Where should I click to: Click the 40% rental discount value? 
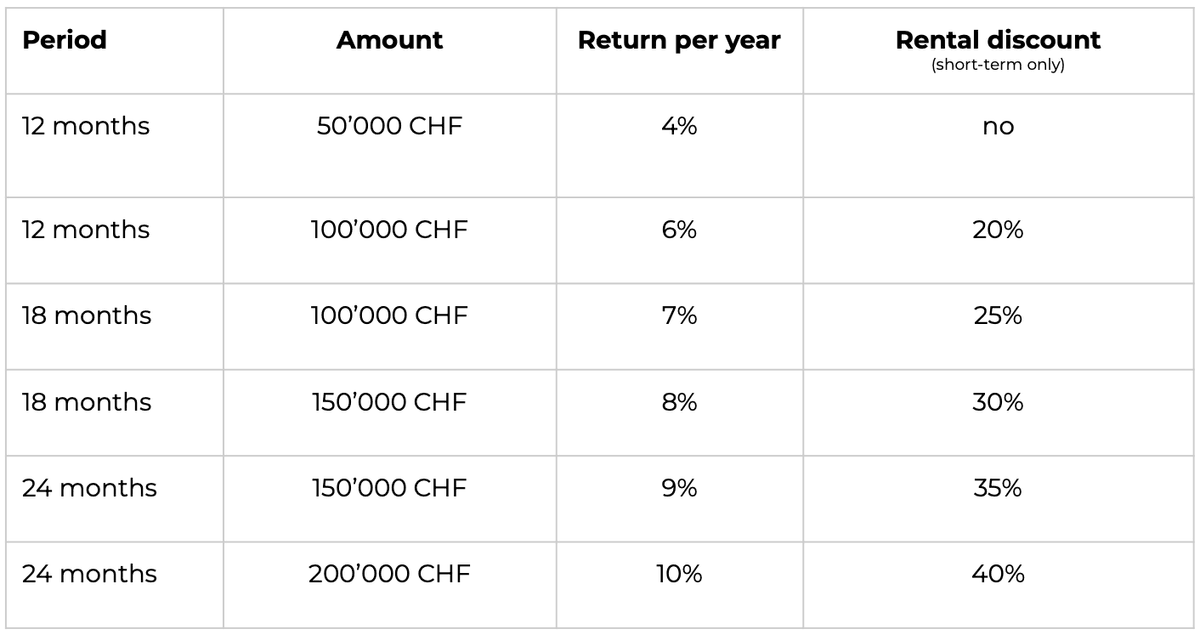point(997,574)
